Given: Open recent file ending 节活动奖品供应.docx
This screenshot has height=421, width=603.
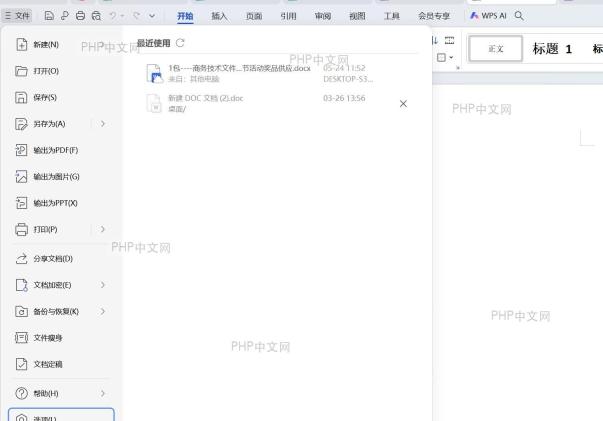Looking at the screenshot, I should [x=277, y=73].
